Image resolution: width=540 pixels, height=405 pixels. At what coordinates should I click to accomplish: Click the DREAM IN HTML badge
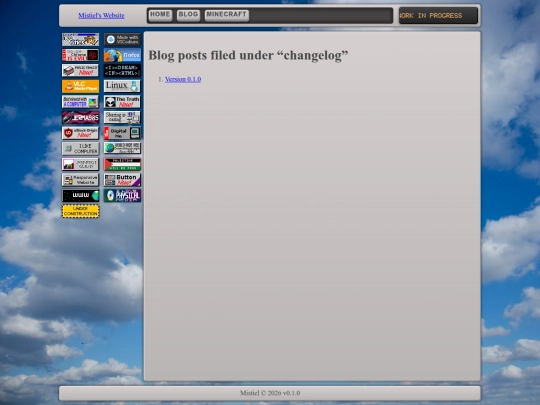coord(122,71)
